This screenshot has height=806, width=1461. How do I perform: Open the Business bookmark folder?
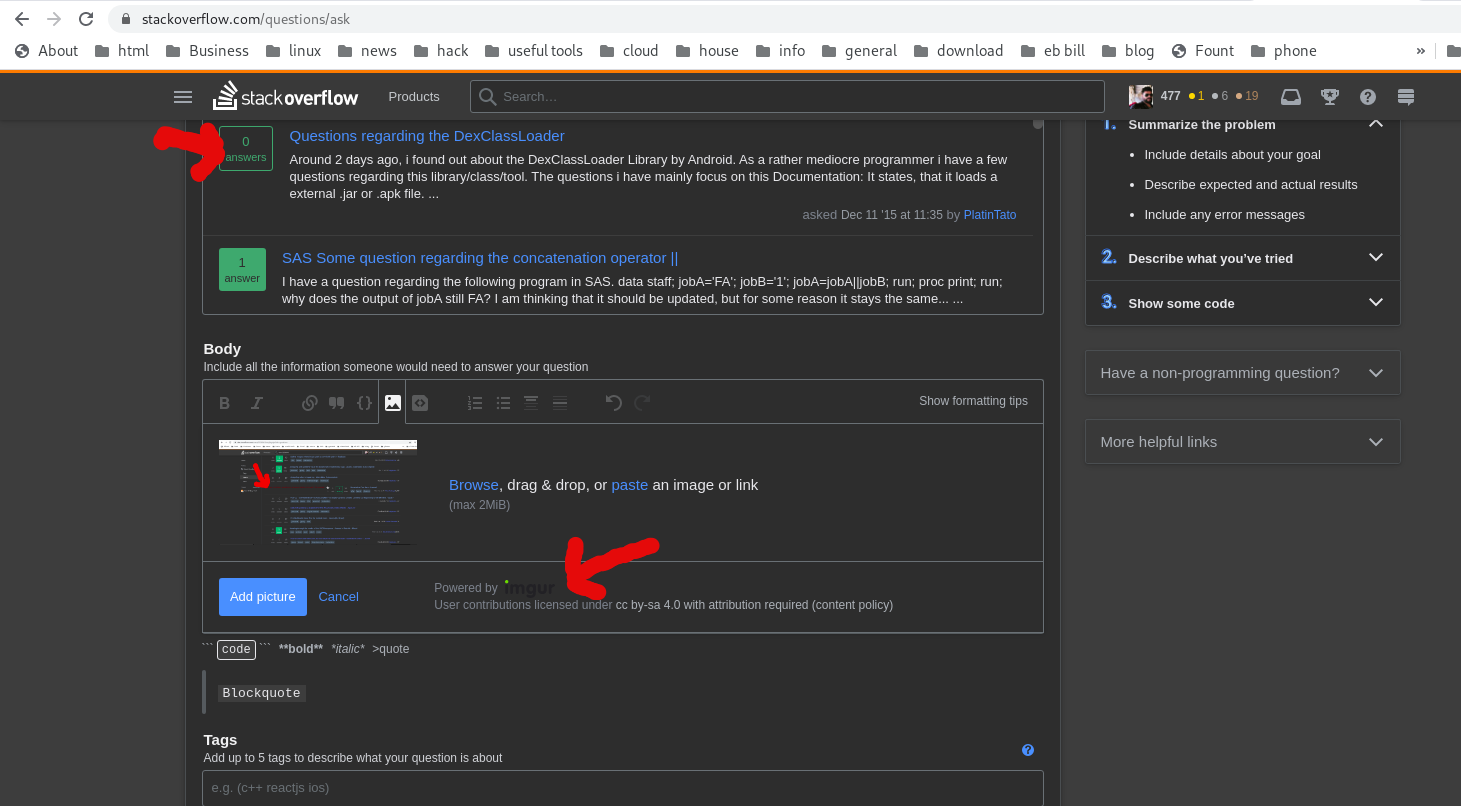coord(207,51)
